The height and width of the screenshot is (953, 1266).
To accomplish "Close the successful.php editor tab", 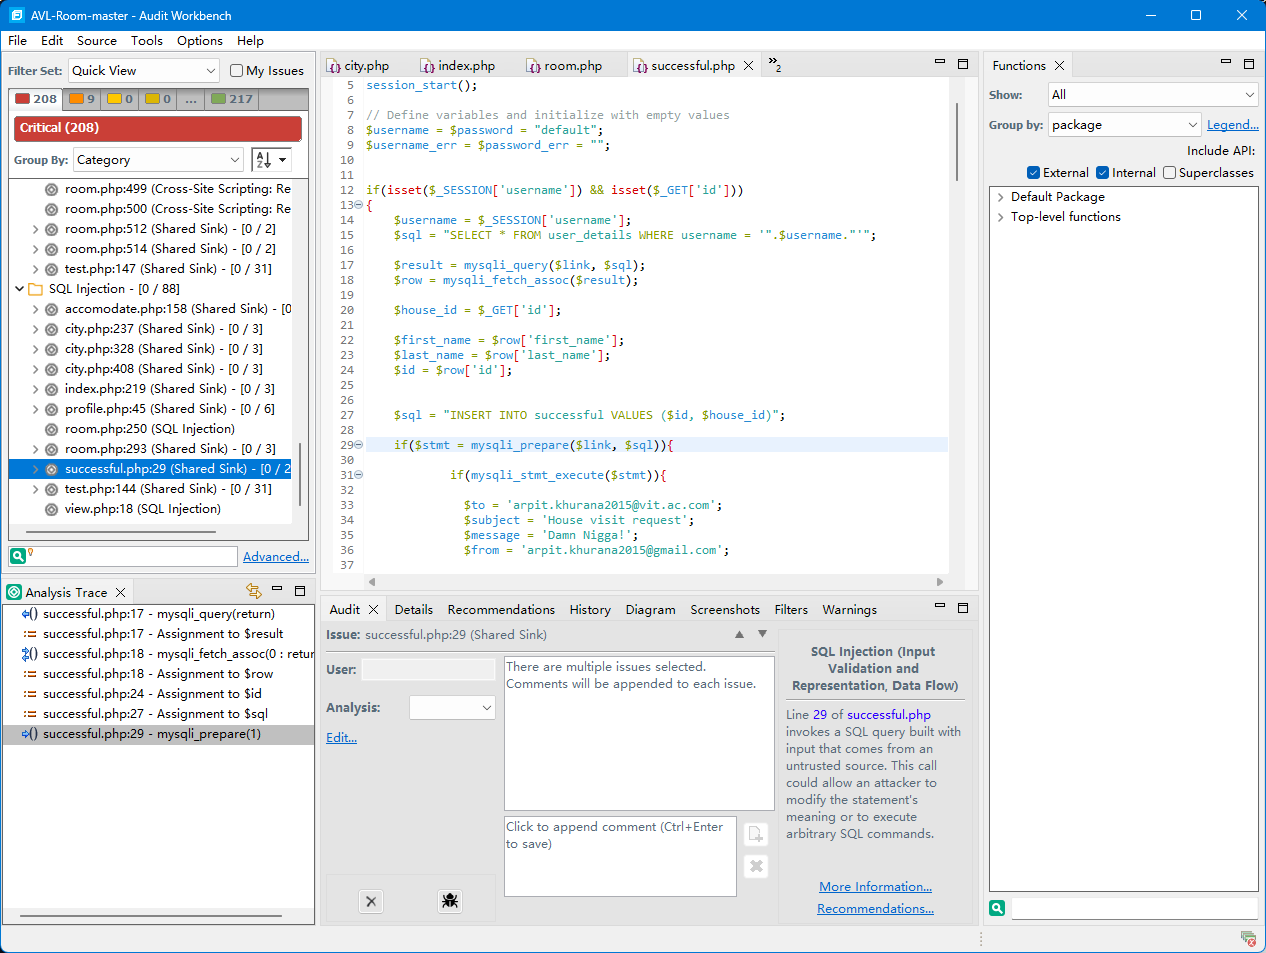I will 748,66.
